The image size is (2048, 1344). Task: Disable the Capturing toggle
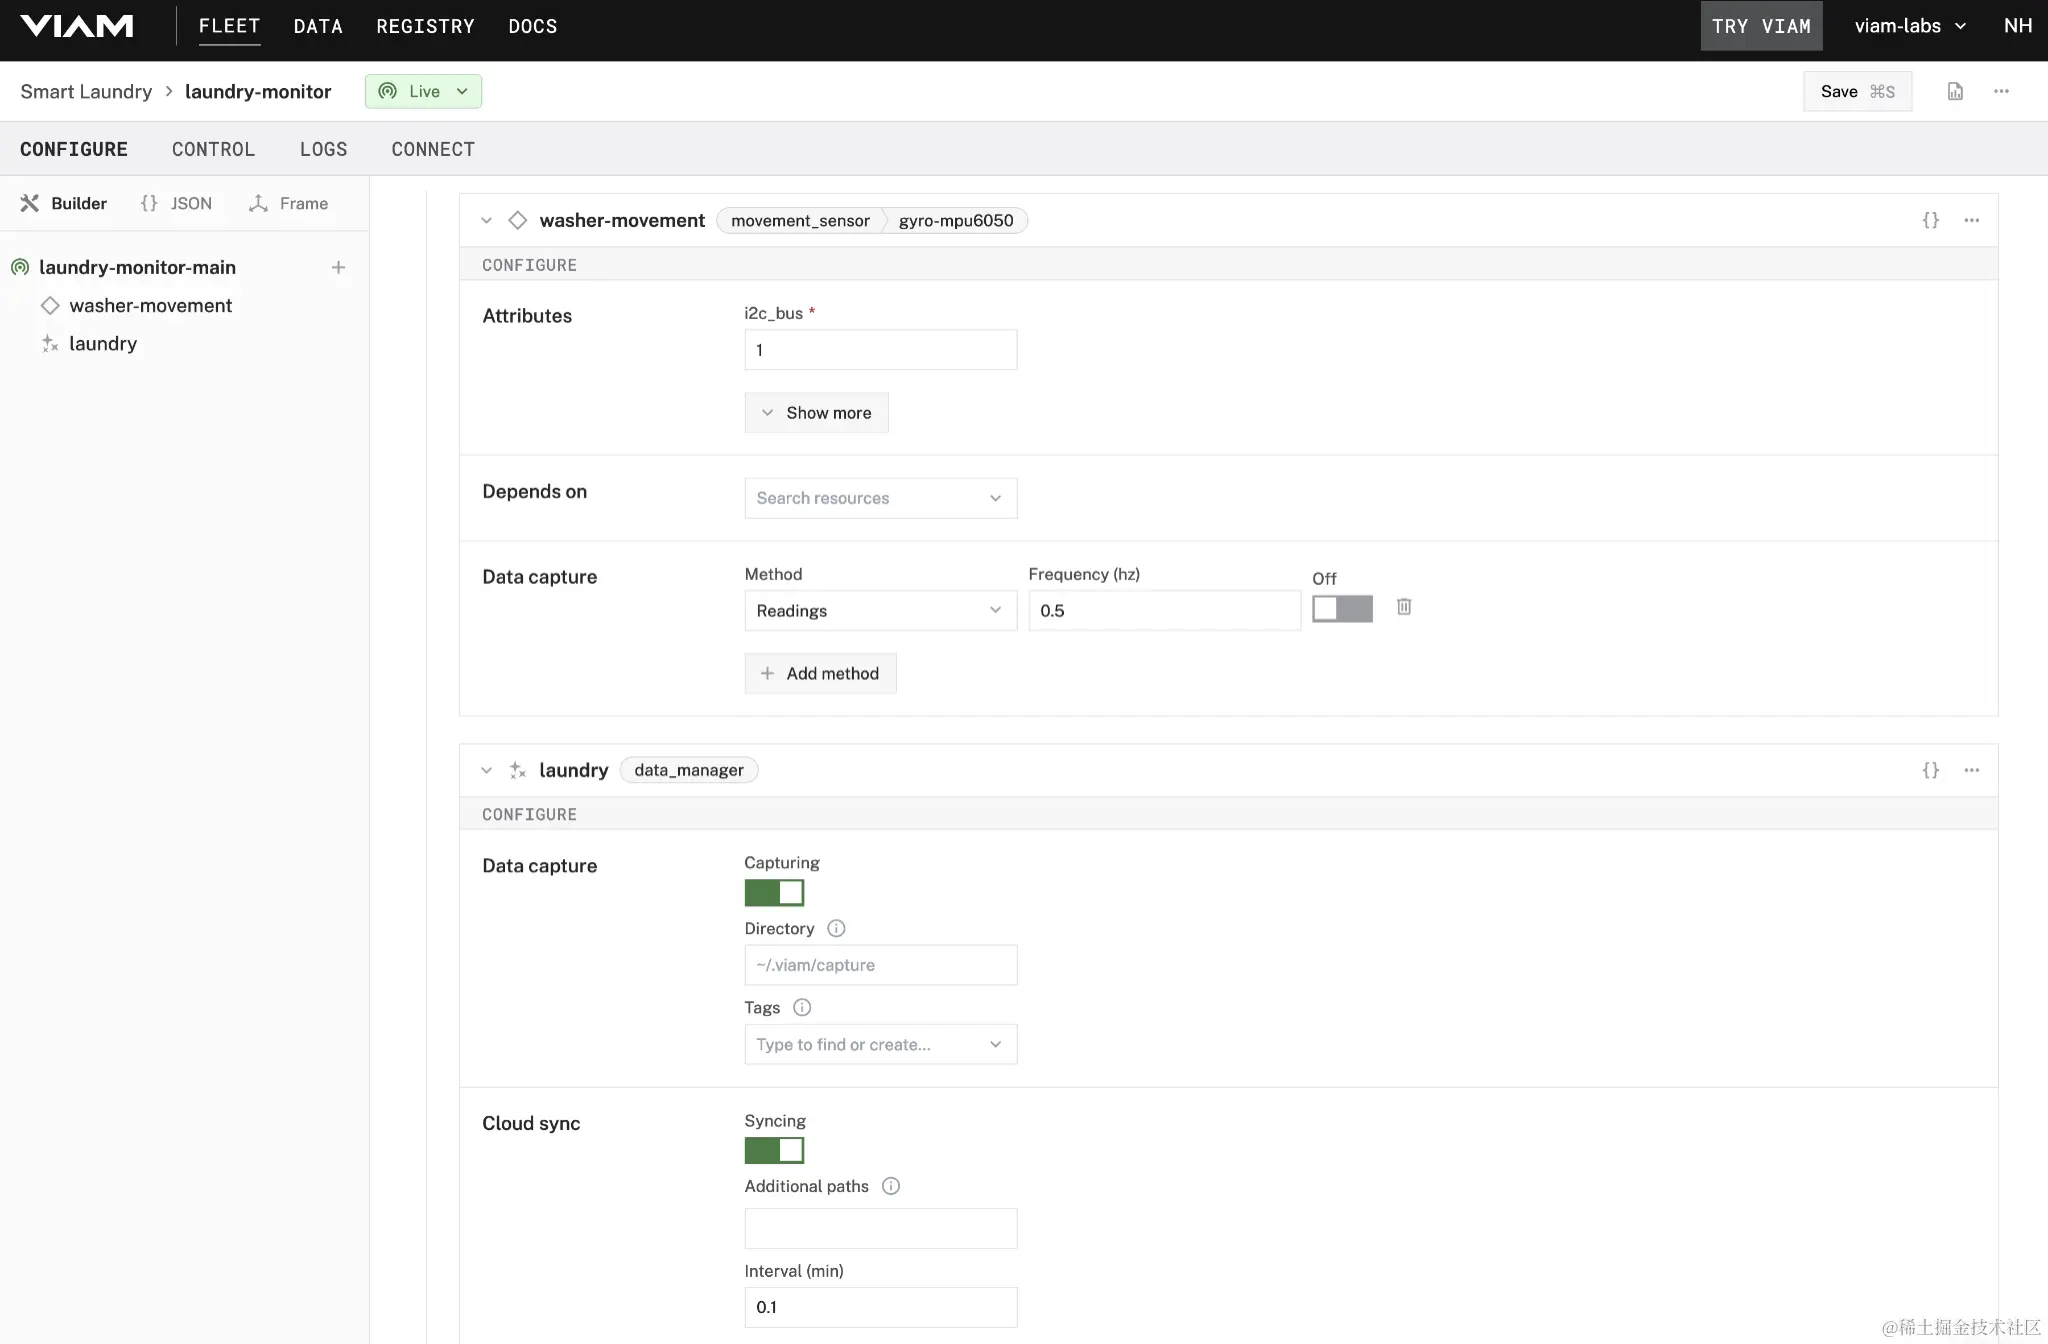(774, 892)
